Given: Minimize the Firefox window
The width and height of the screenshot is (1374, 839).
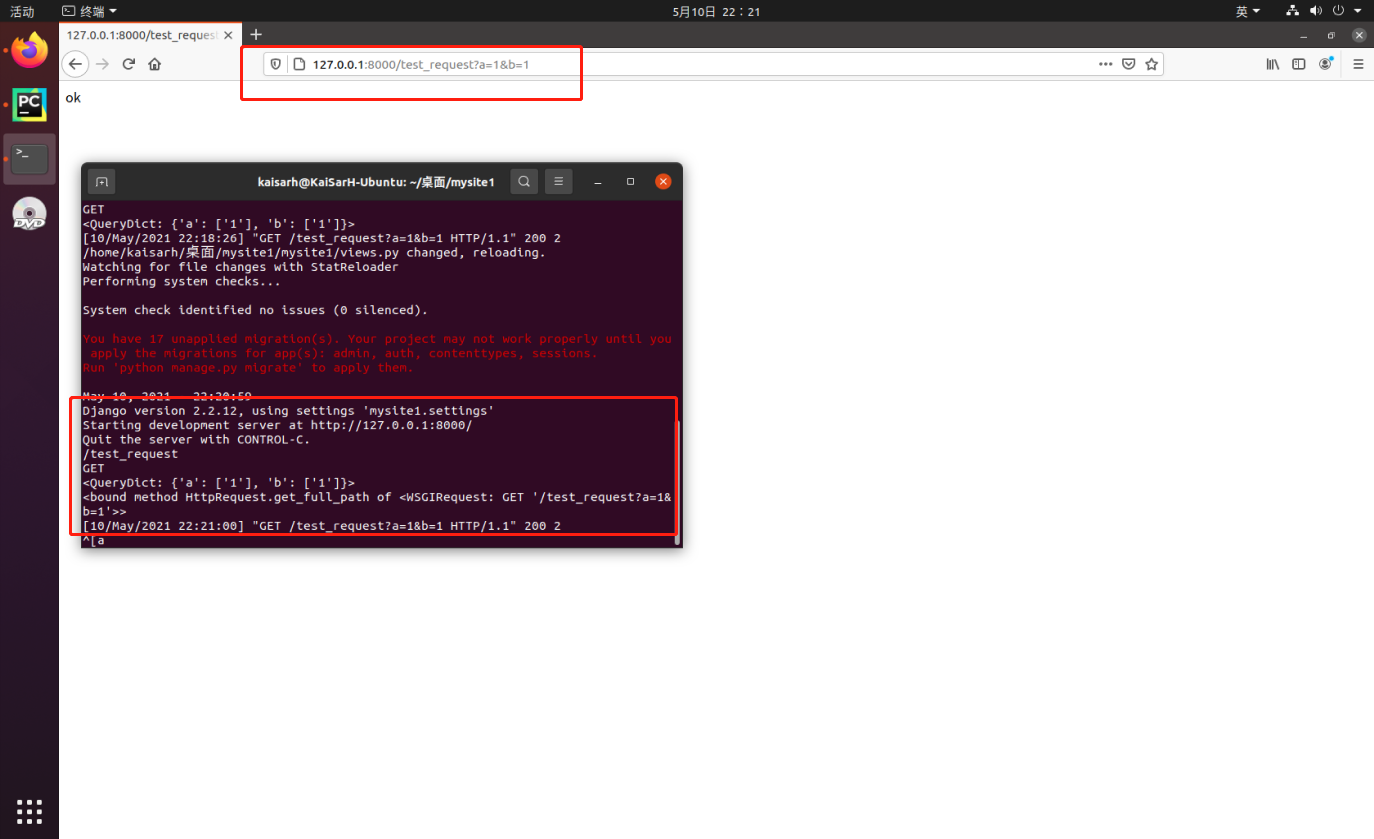Looking at the screenshot, I should pos(1303,35).
